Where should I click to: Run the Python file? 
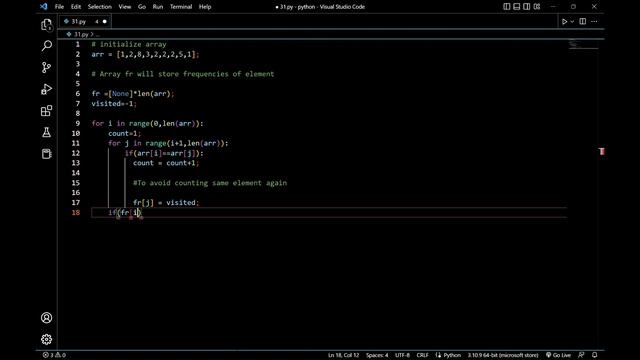(564, 22)
